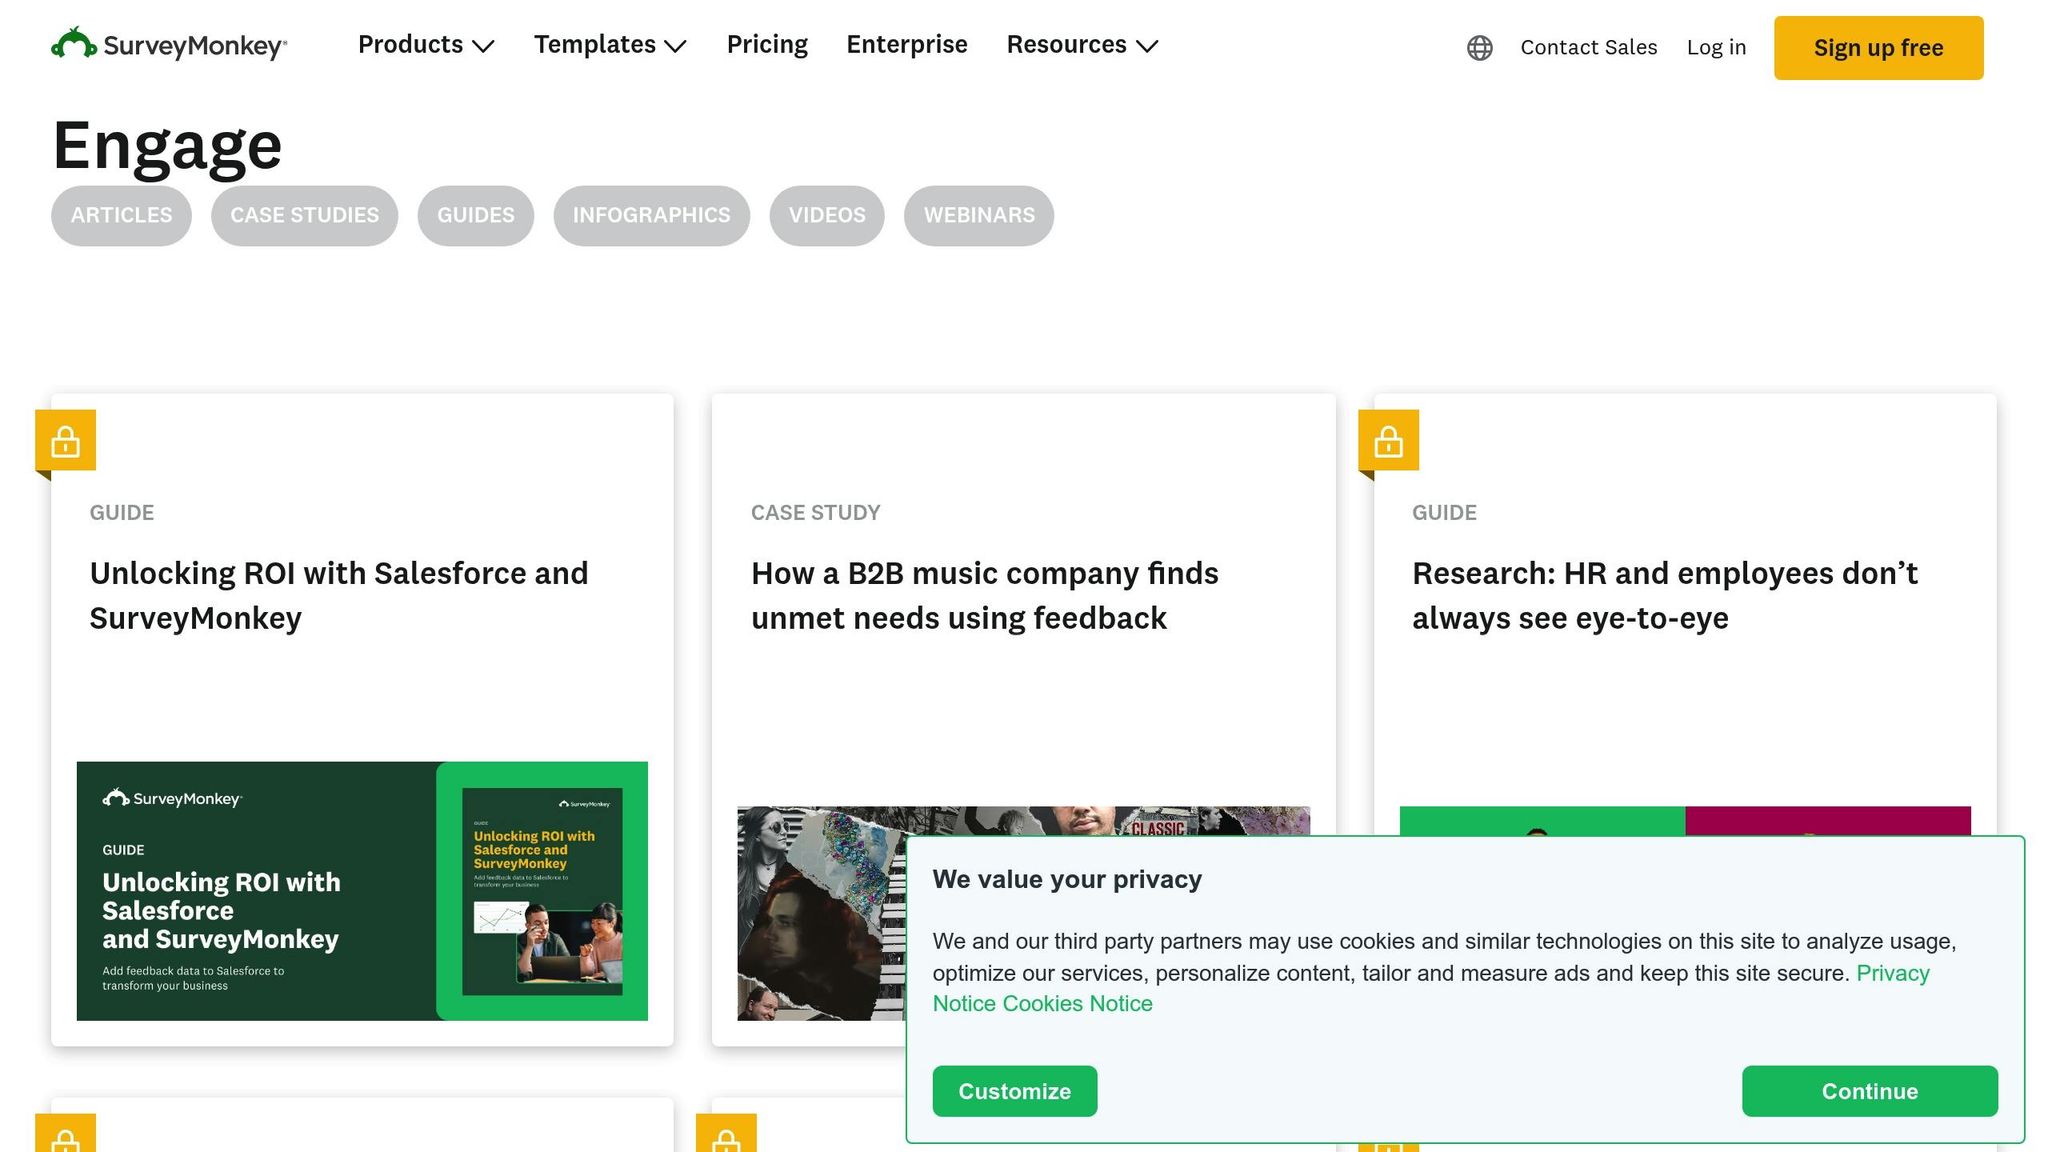Click Log in link
The image size is (2048, 1152).
(x=1716, y=47)
